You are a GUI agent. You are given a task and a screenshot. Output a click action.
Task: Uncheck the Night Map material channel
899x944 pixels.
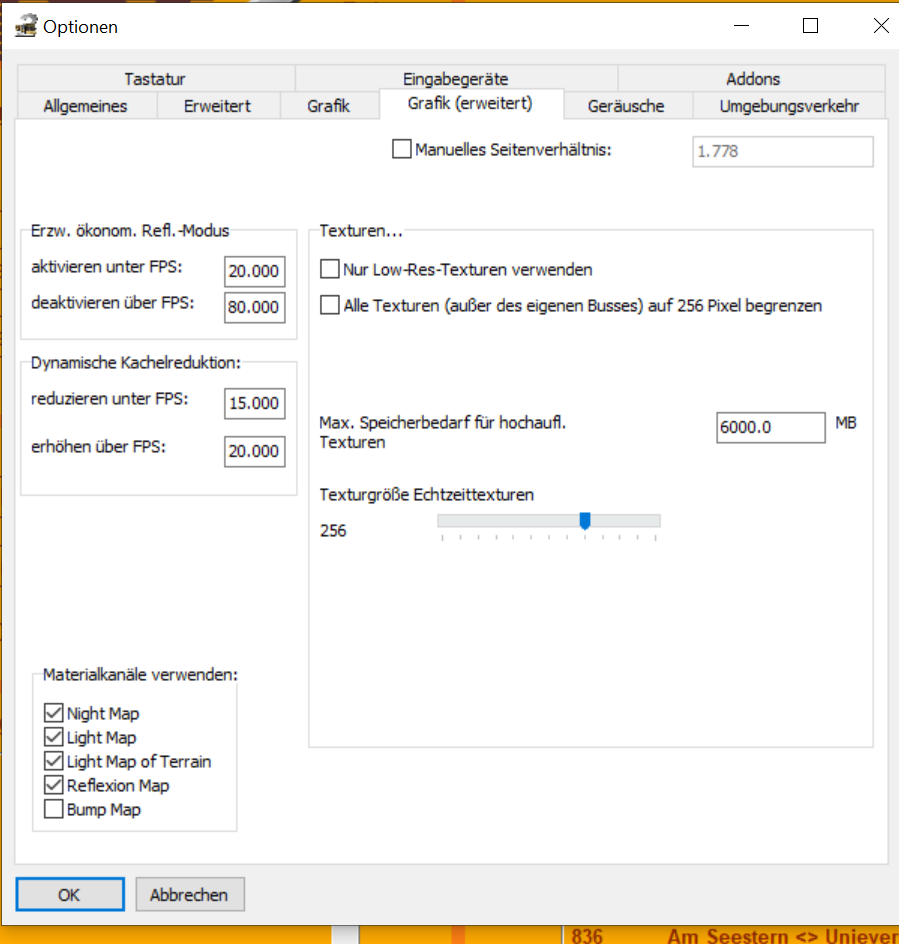pos(54,714)
